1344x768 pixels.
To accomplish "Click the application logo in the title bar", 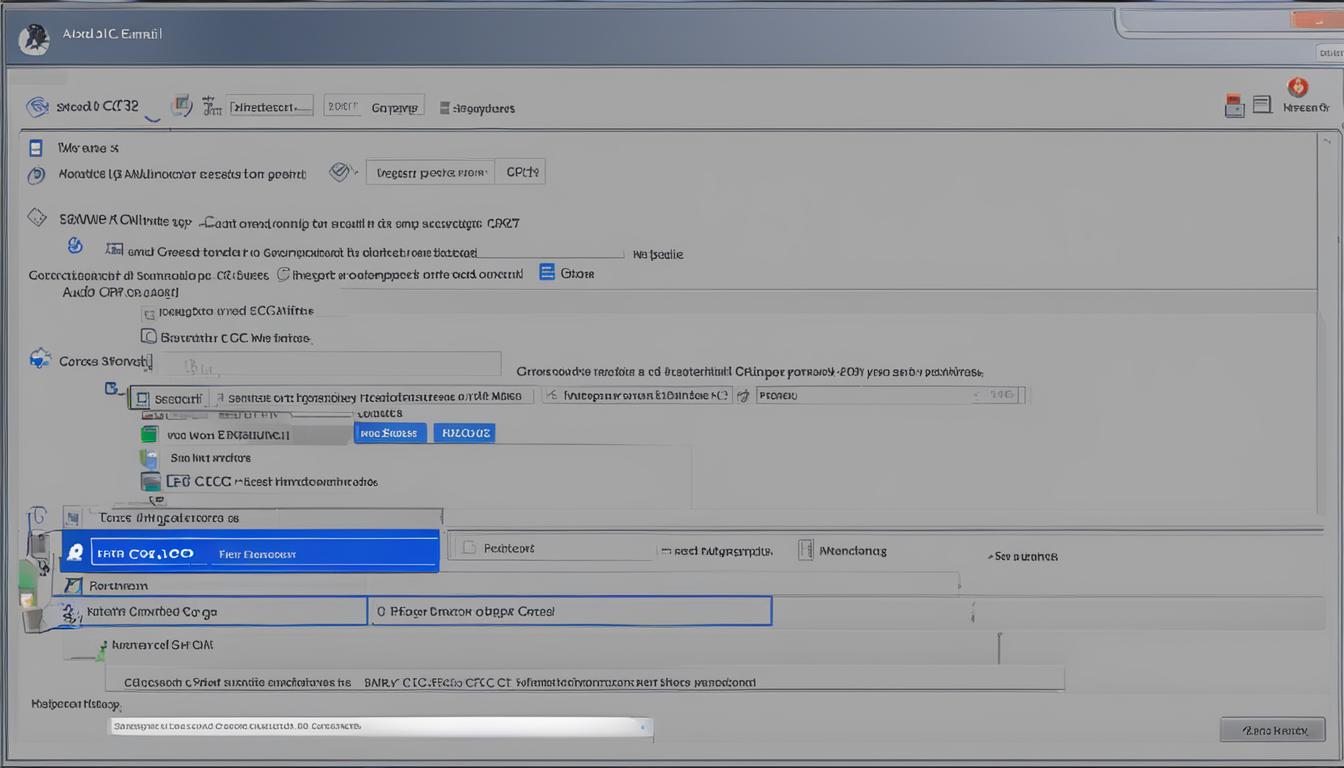I will coord(34,39).
